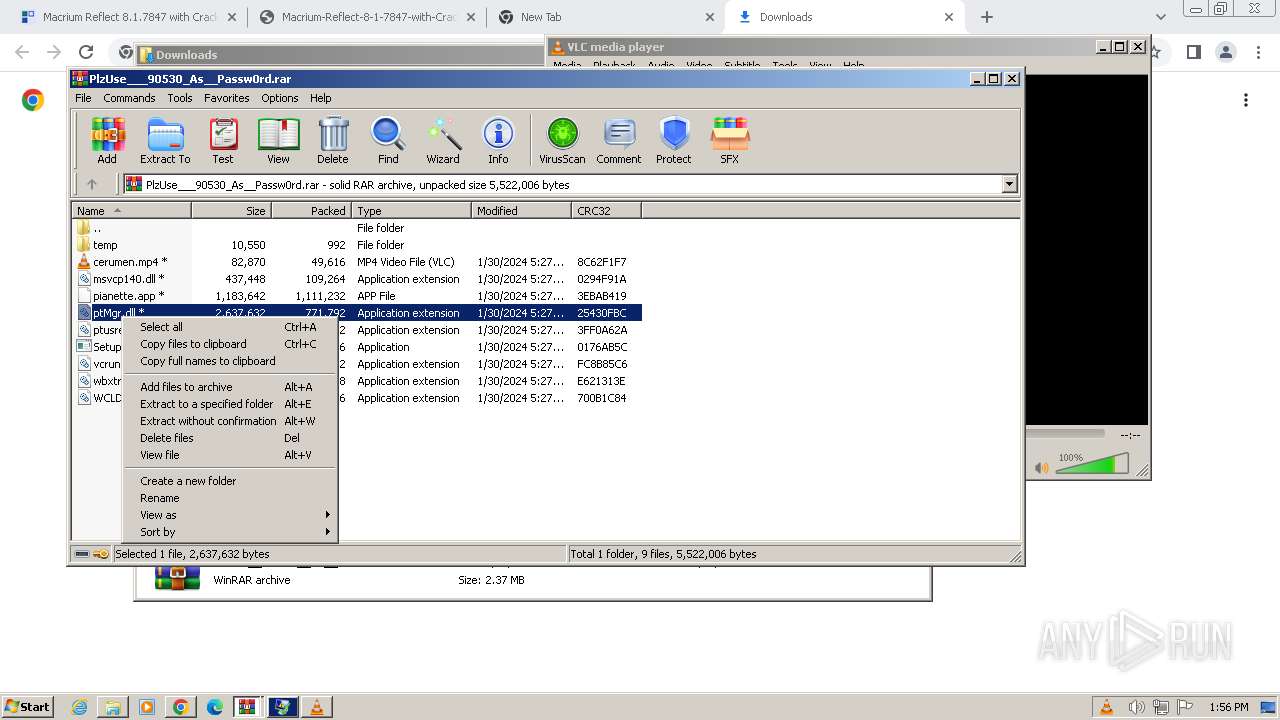Open Internet Explorer from the taskbar
Image resolution: width=1280 pixels, height=720 pixels.
click(80, 707)
